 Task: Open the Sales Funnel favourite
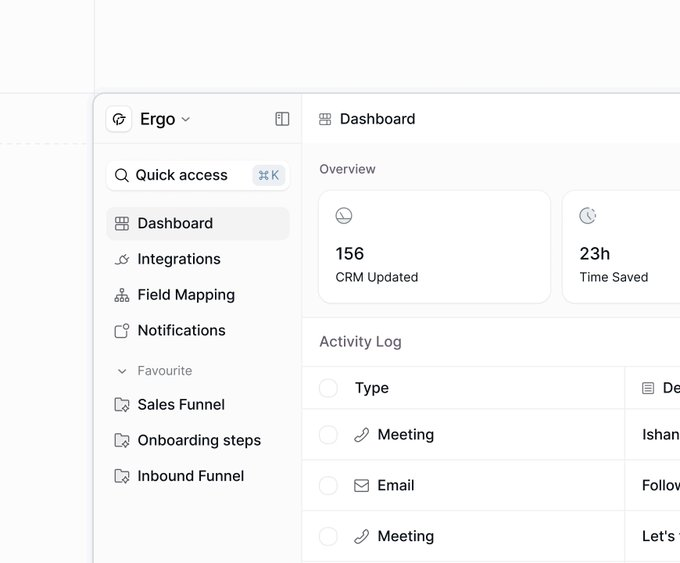tap(198, 405)
